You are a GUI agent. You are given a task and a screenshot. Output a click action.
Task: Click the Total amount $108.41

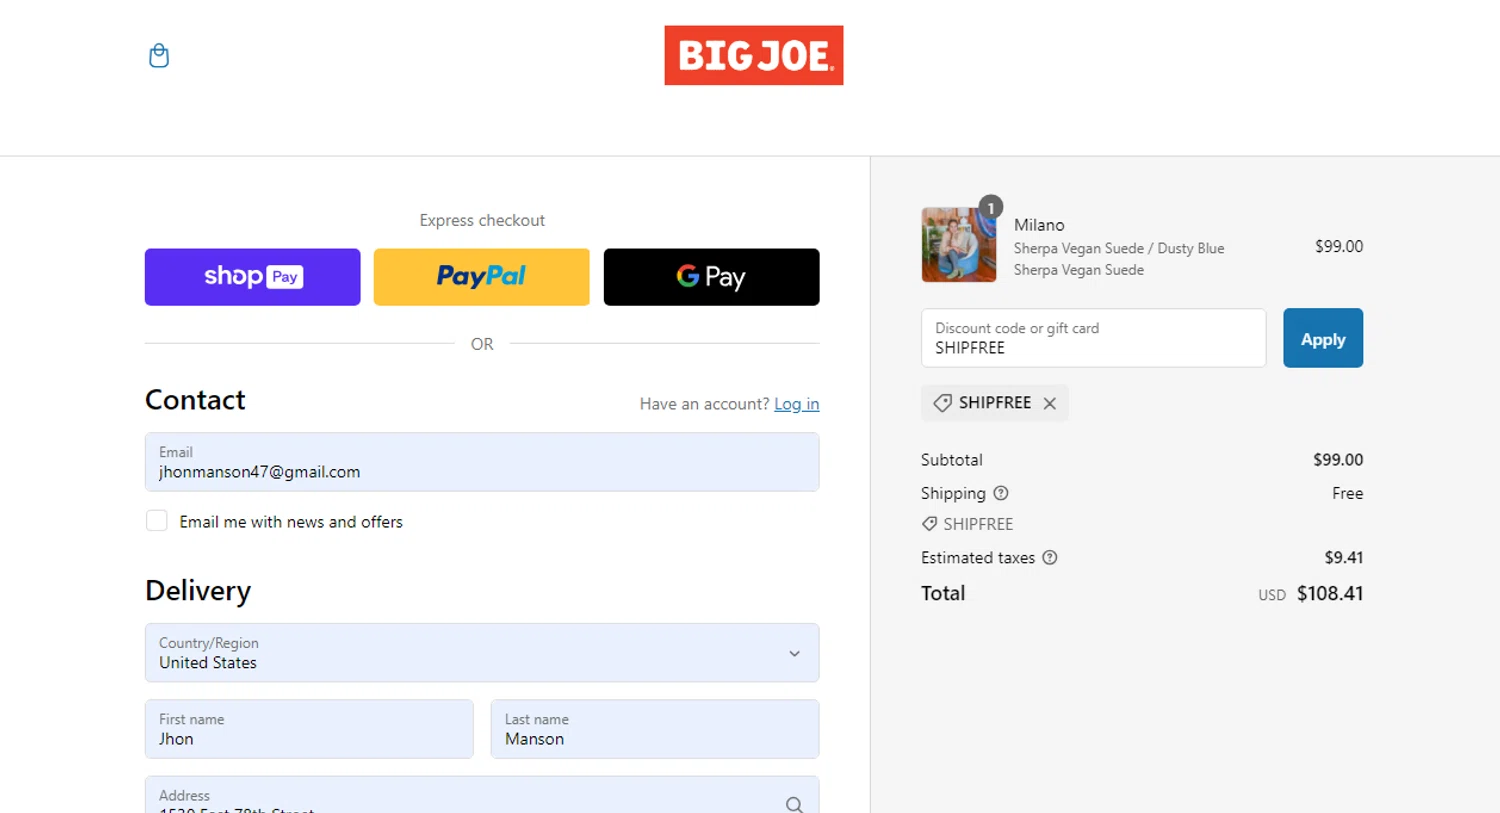click(1330, 593)
